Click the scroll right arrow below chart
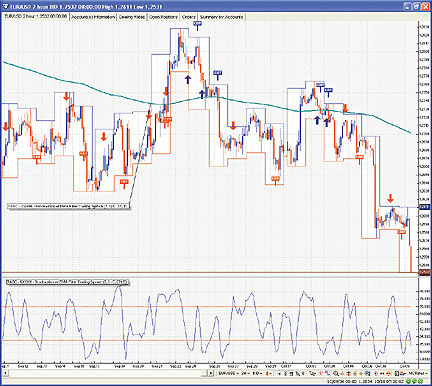 click(x=211, y=373)
